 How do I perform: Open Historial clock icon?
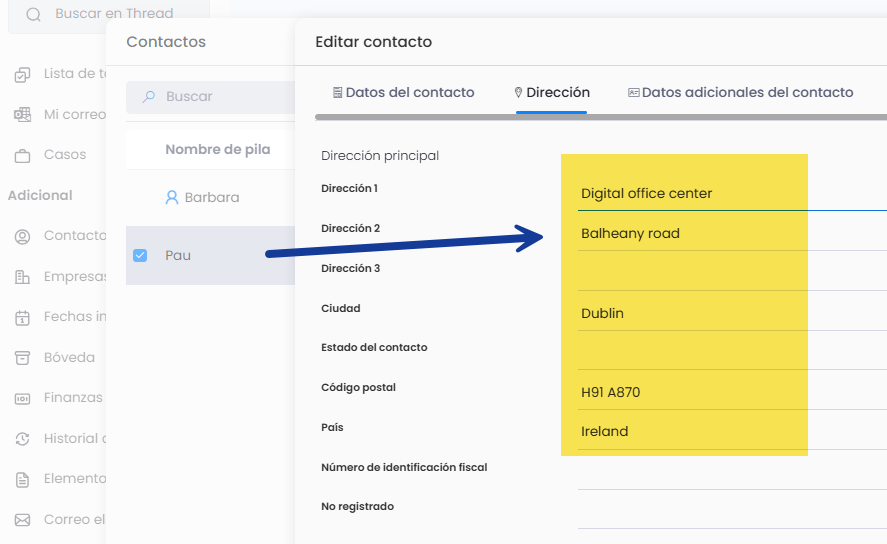coord(23,439)
